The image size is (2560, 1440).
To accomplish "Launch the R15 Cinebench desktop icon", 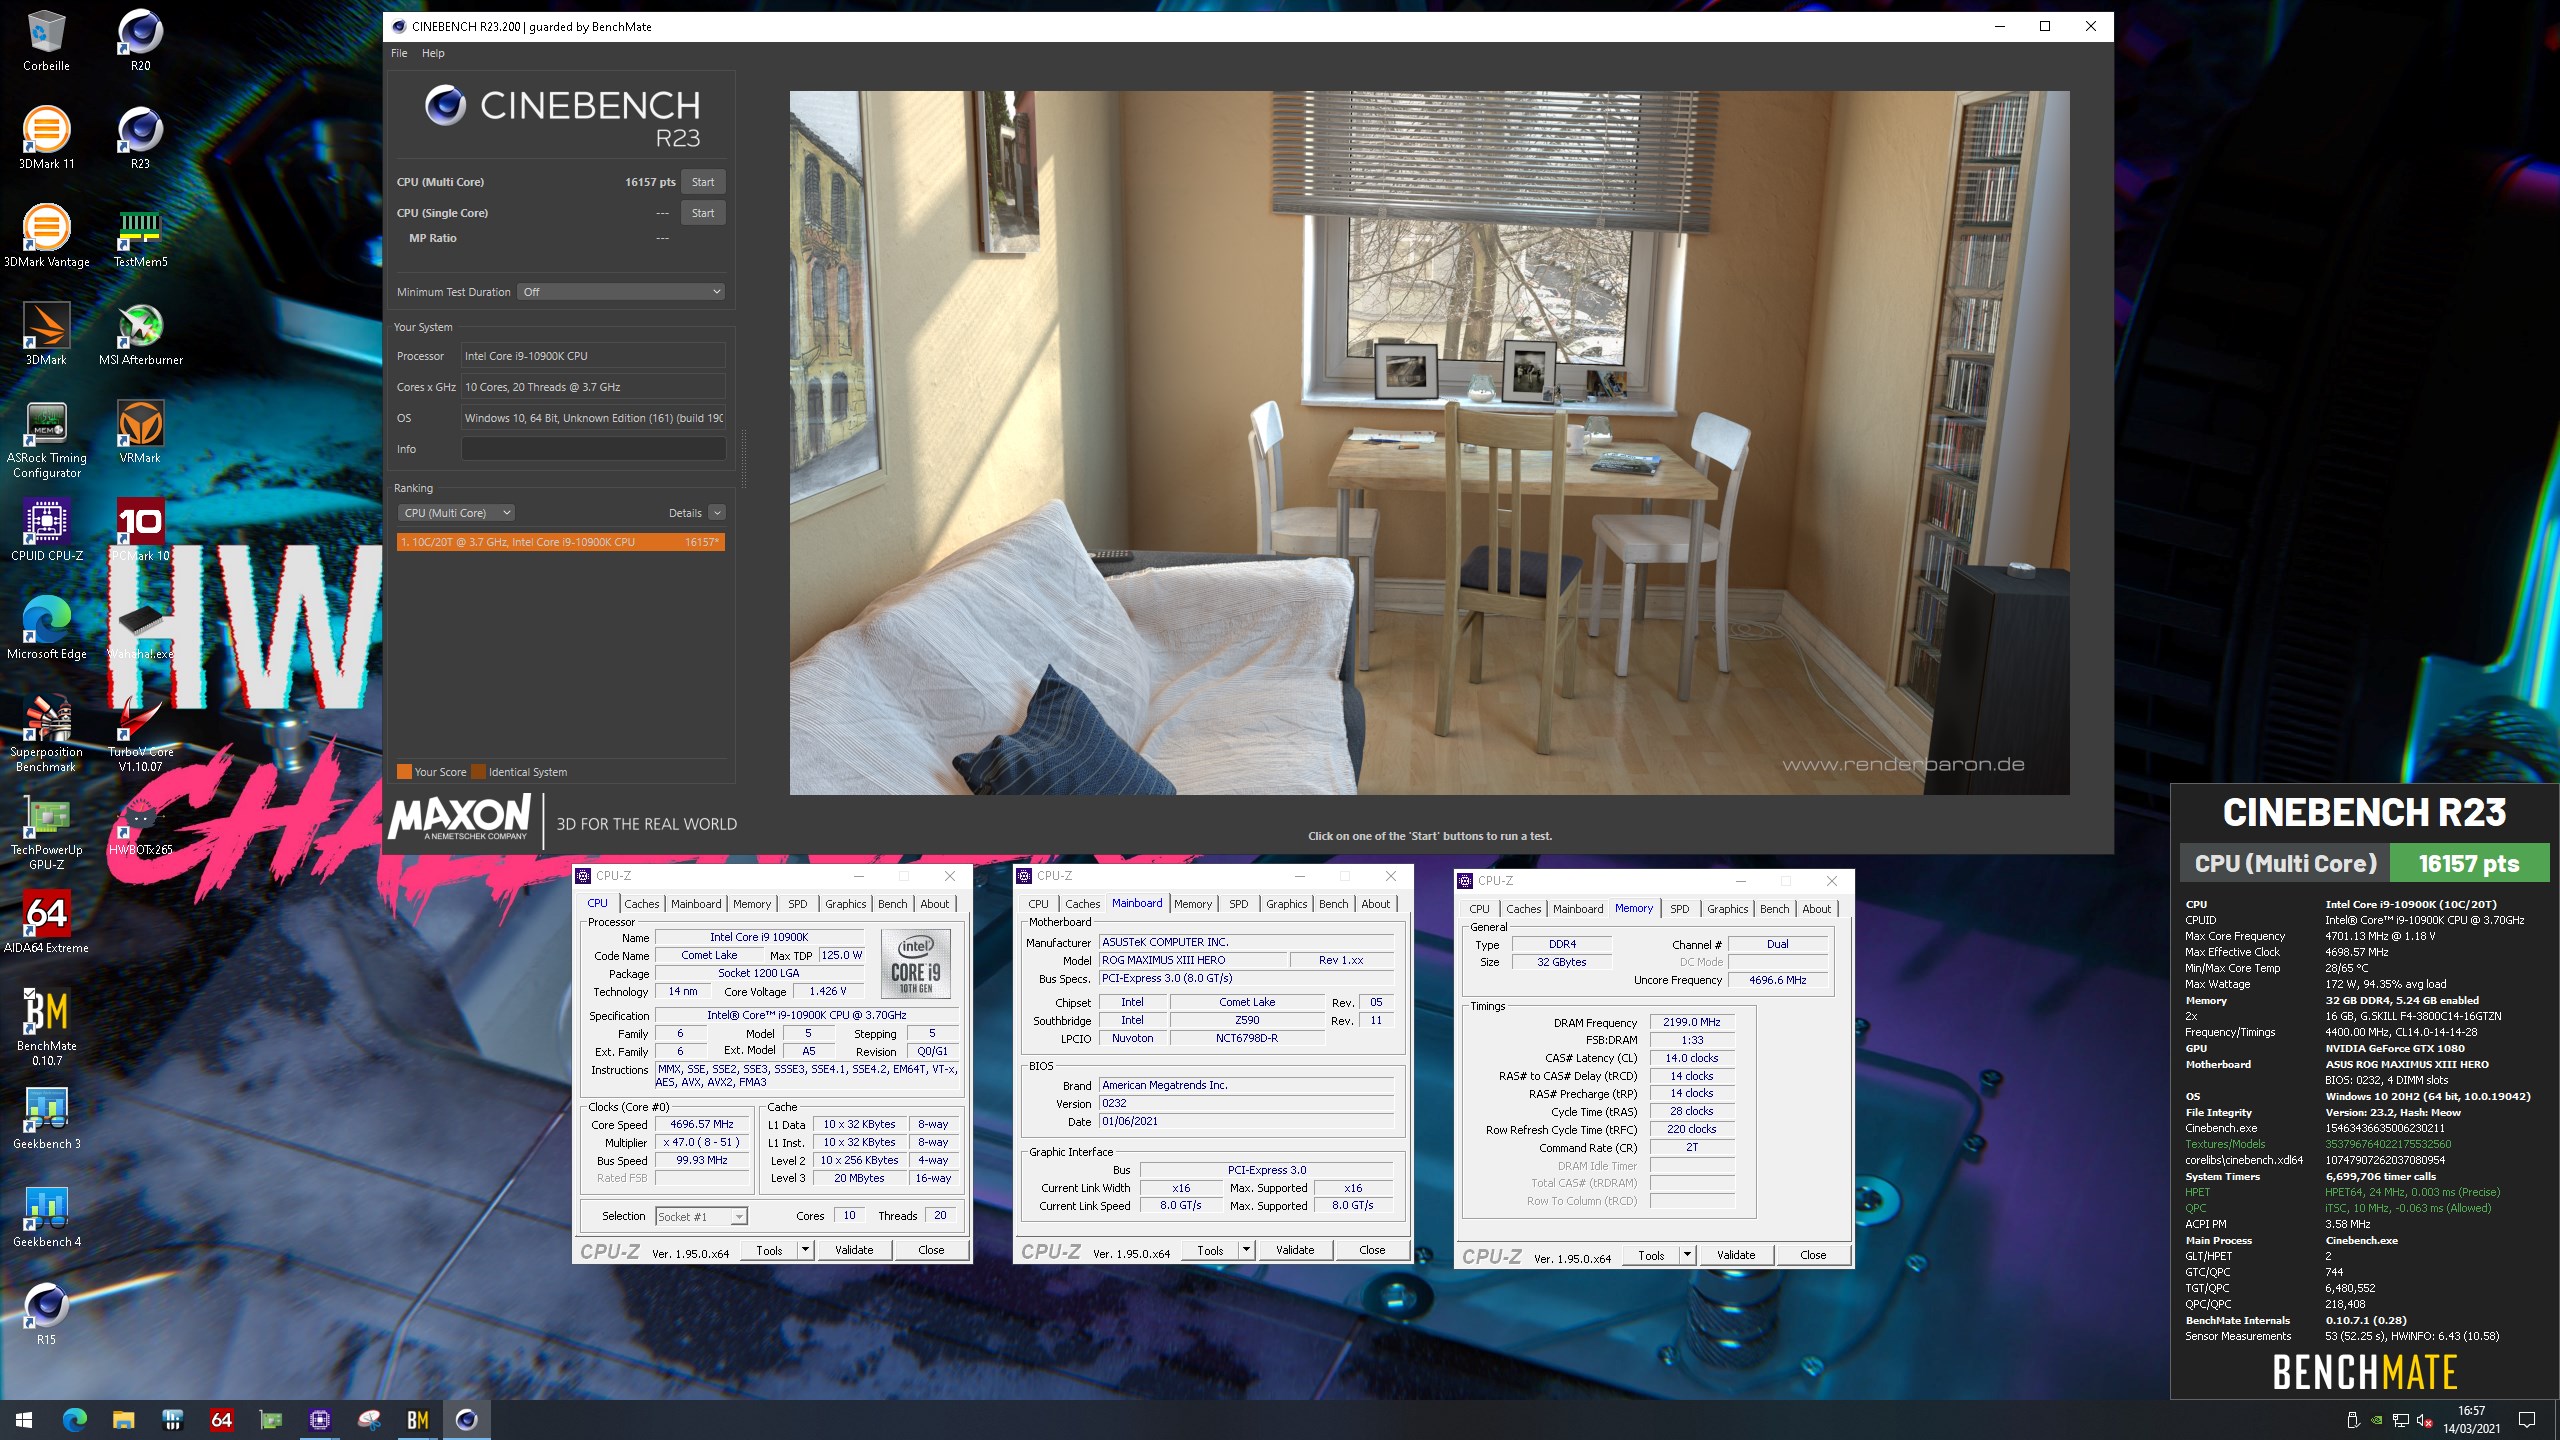I will point(46,1315).
